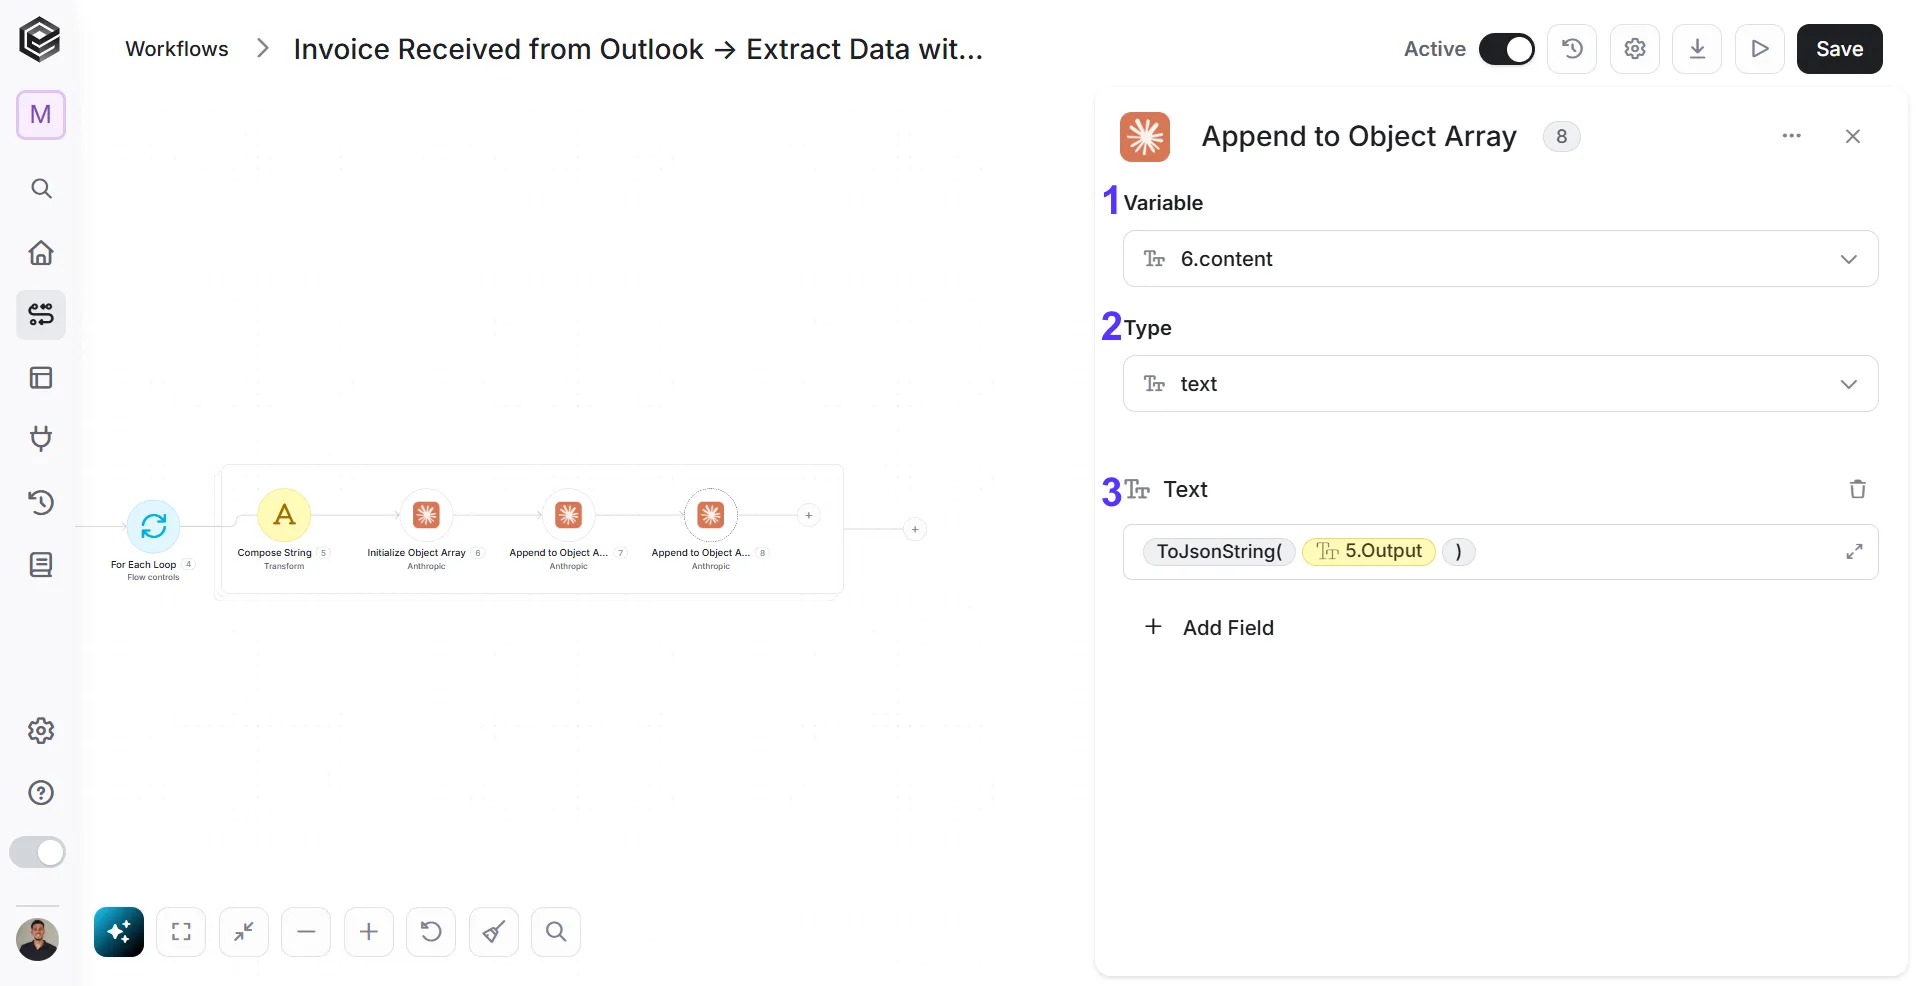Open the M workspace avatar
Image resolution: width=1916 pixels, height=986 pixels.
tap(41, 115)
